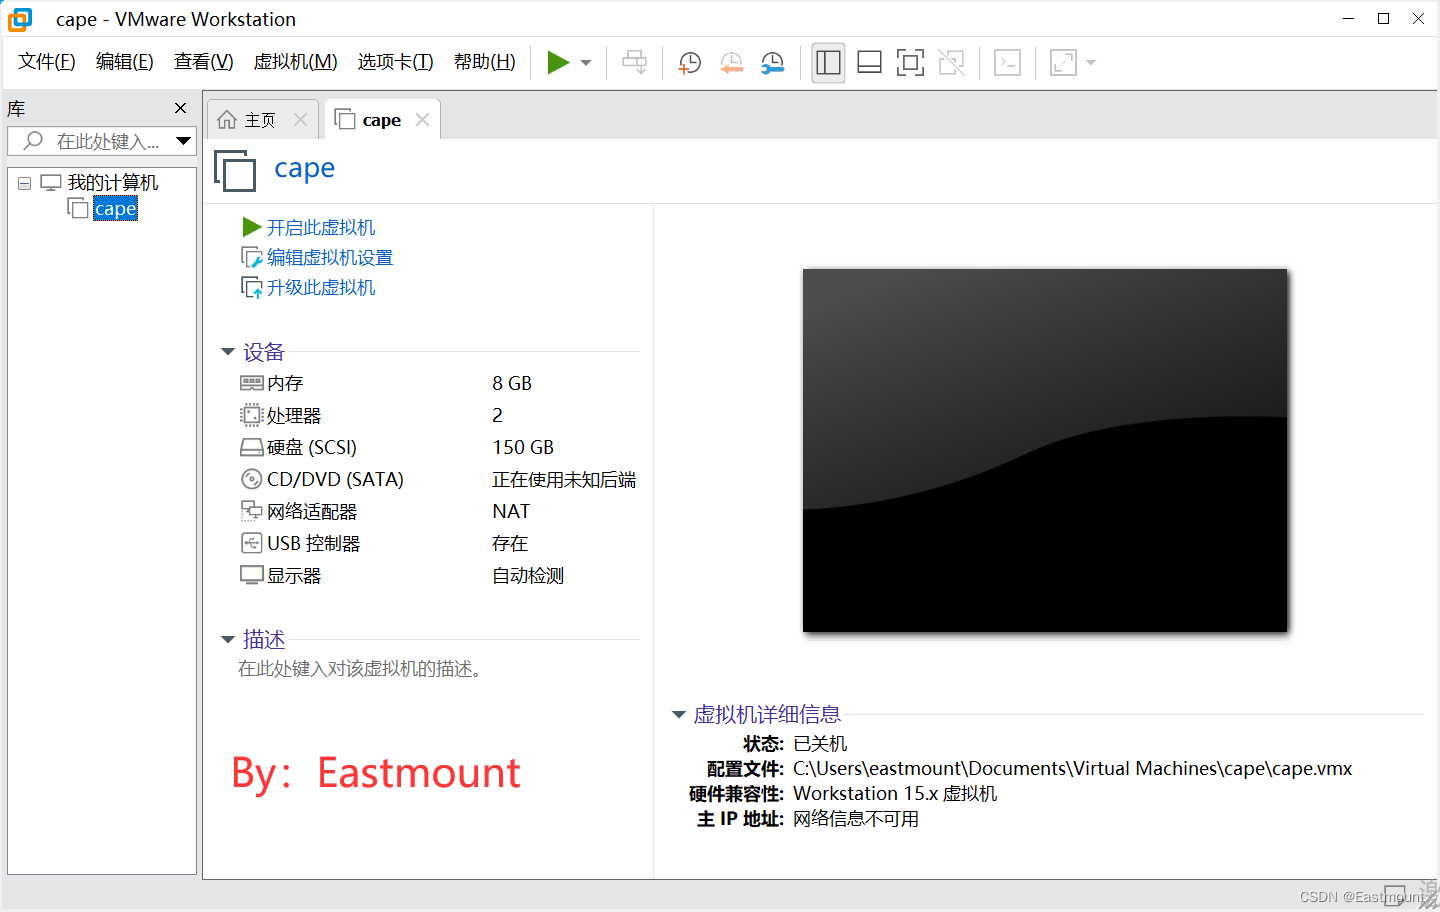Image resolution: width=1440 pixels, height=912 pixels.
Task: Click the Unity mode toolbar icon
Action: tap(951, 63)
